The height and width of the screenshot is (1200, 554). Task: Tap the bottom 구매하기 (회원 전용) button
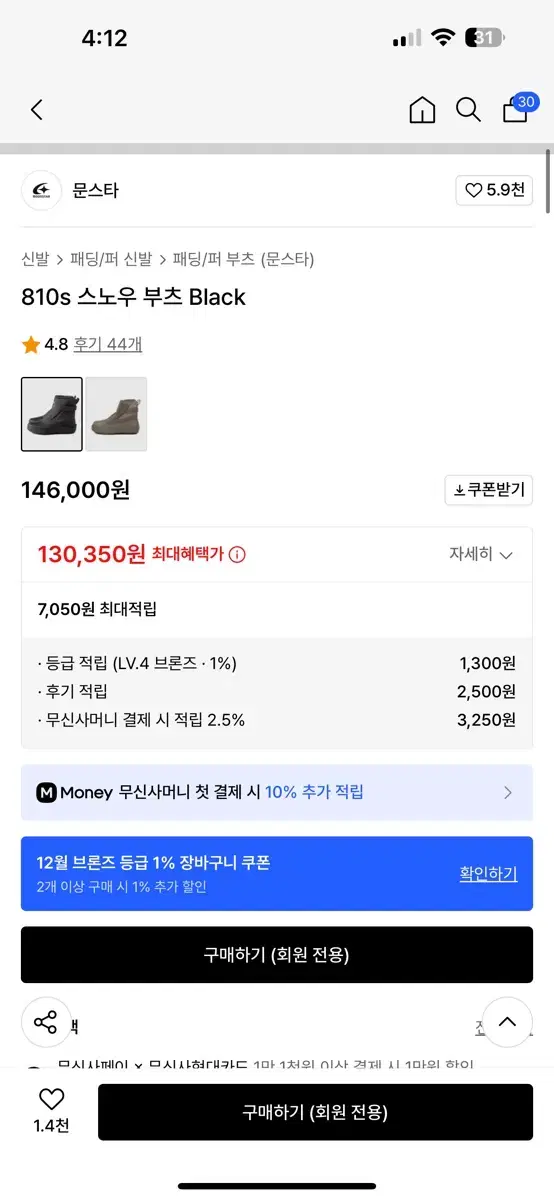(315, 1112)
